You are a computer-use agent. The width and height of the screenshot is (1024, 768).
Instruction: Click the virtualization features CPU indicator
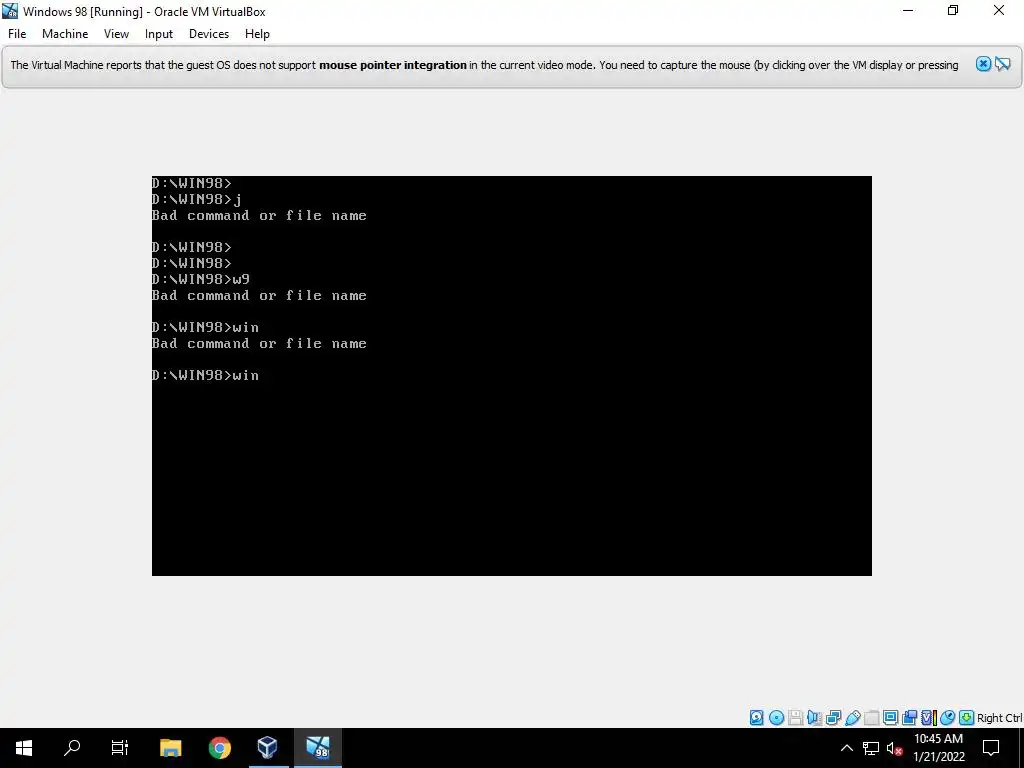click(x=928, y=718)
